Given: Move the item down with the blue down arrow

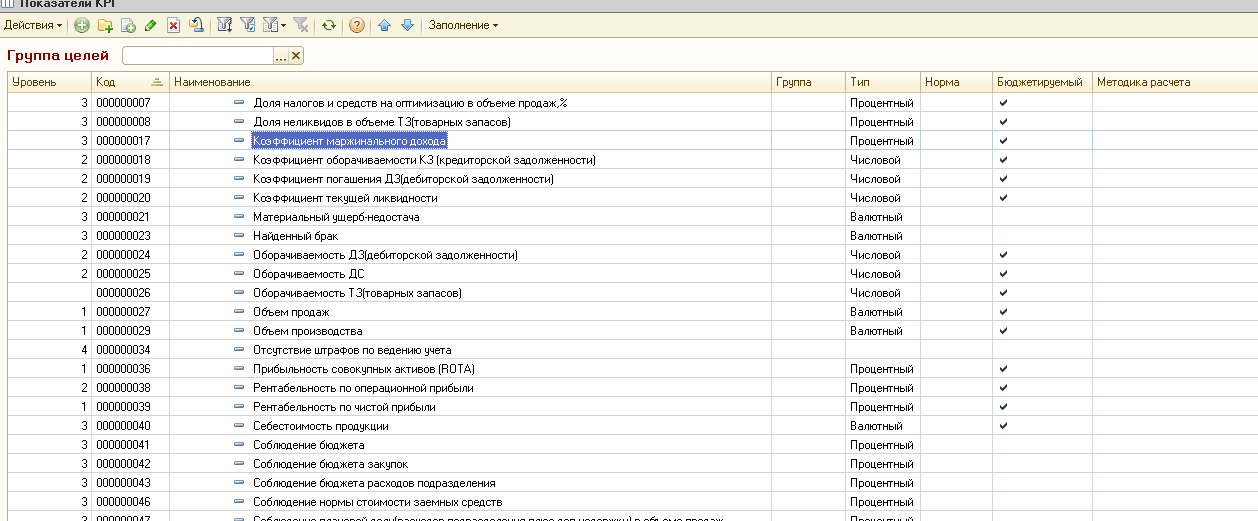Looking at the screenshot, I should point(407,25).
